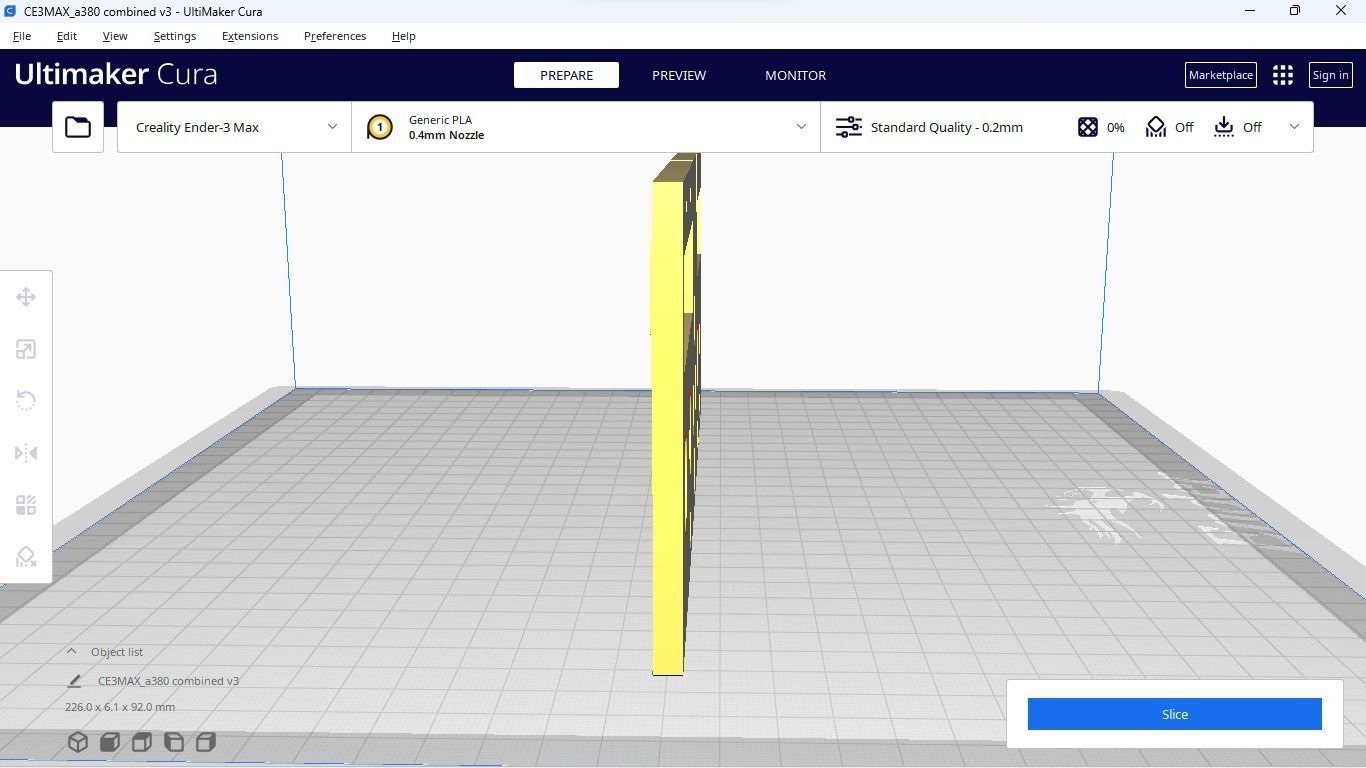Open the Extensions menu
The height and width of the screenshot is (768, 1366).
pos(250,36)
